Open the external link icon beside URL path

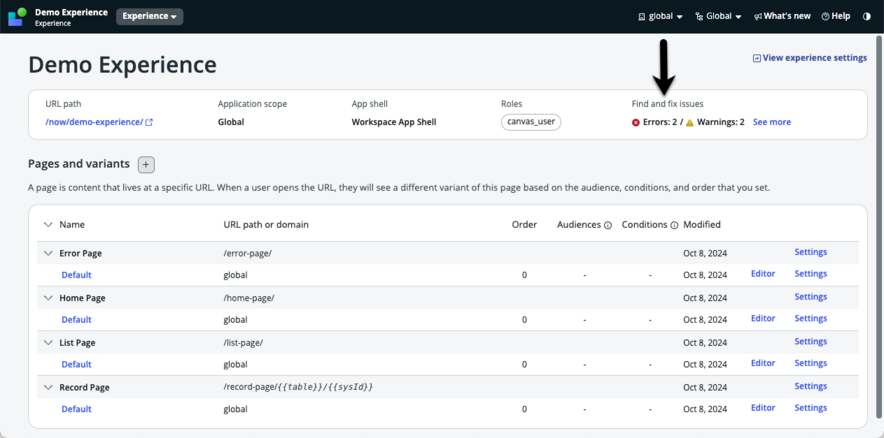[x=149, y=122]
